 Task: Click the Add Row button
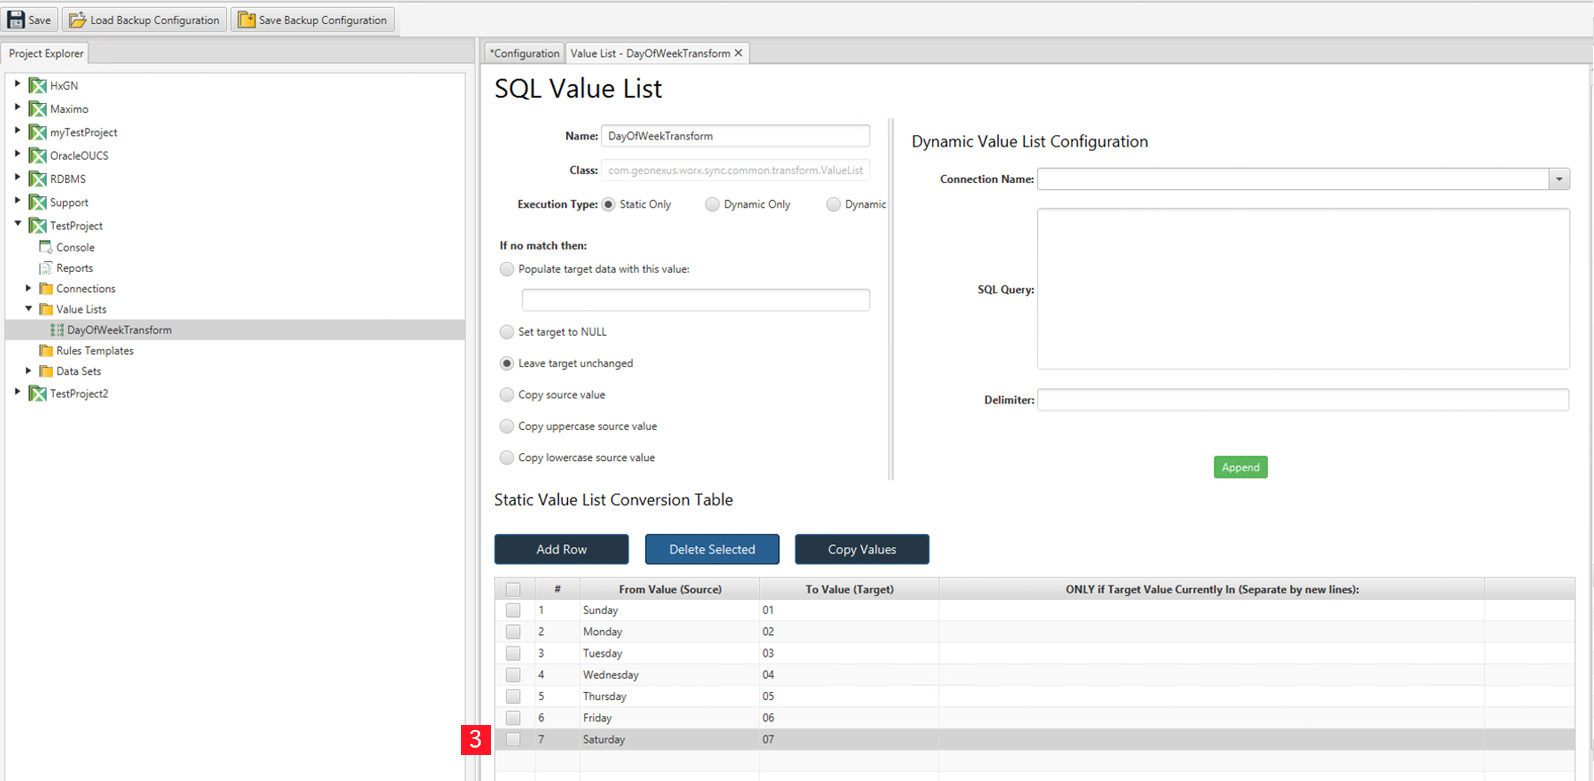click(x=561, y=549)
